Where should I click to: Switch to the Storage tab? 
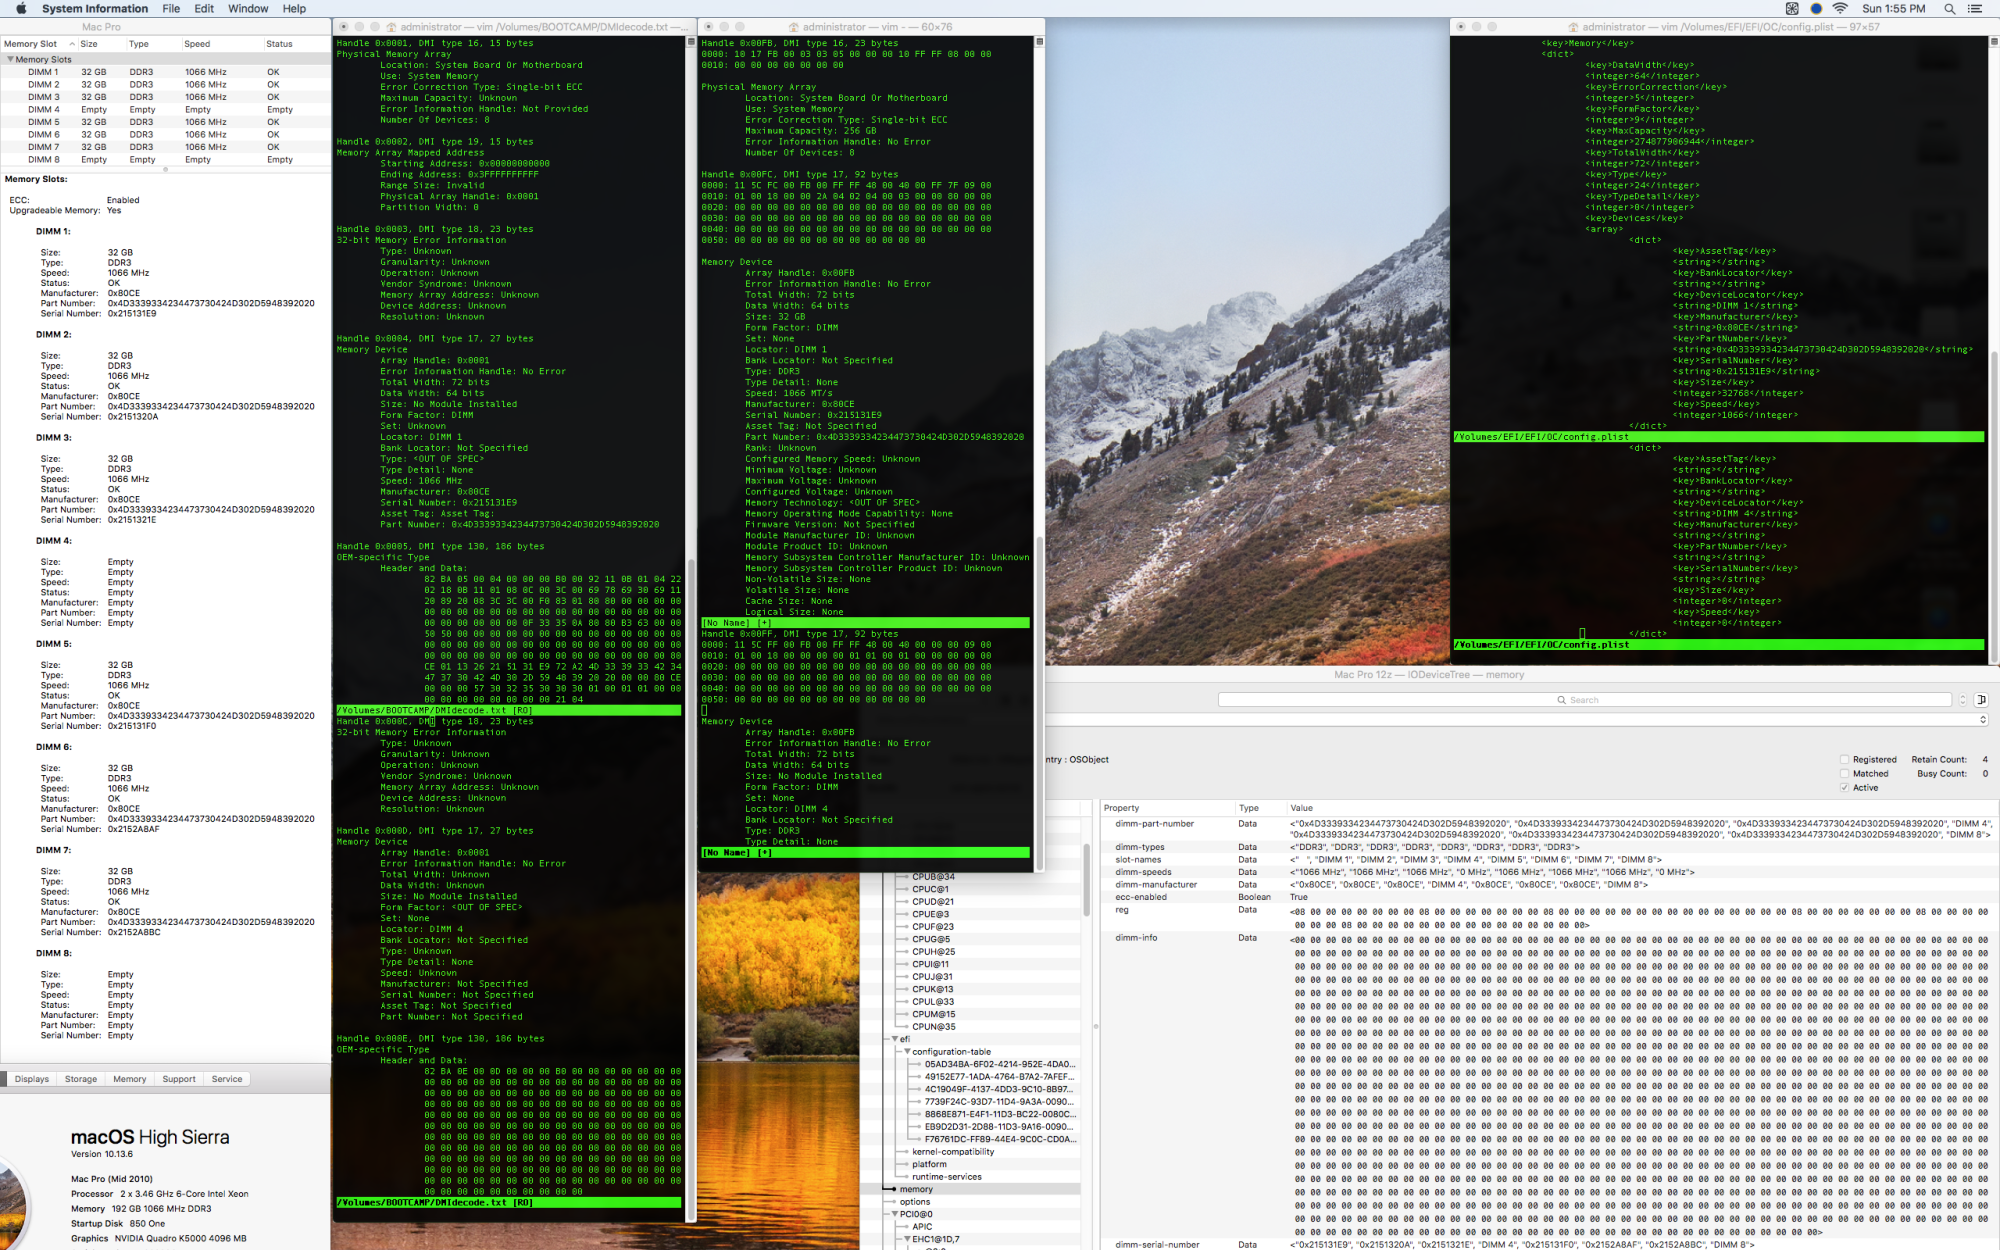pos(81,1079)
